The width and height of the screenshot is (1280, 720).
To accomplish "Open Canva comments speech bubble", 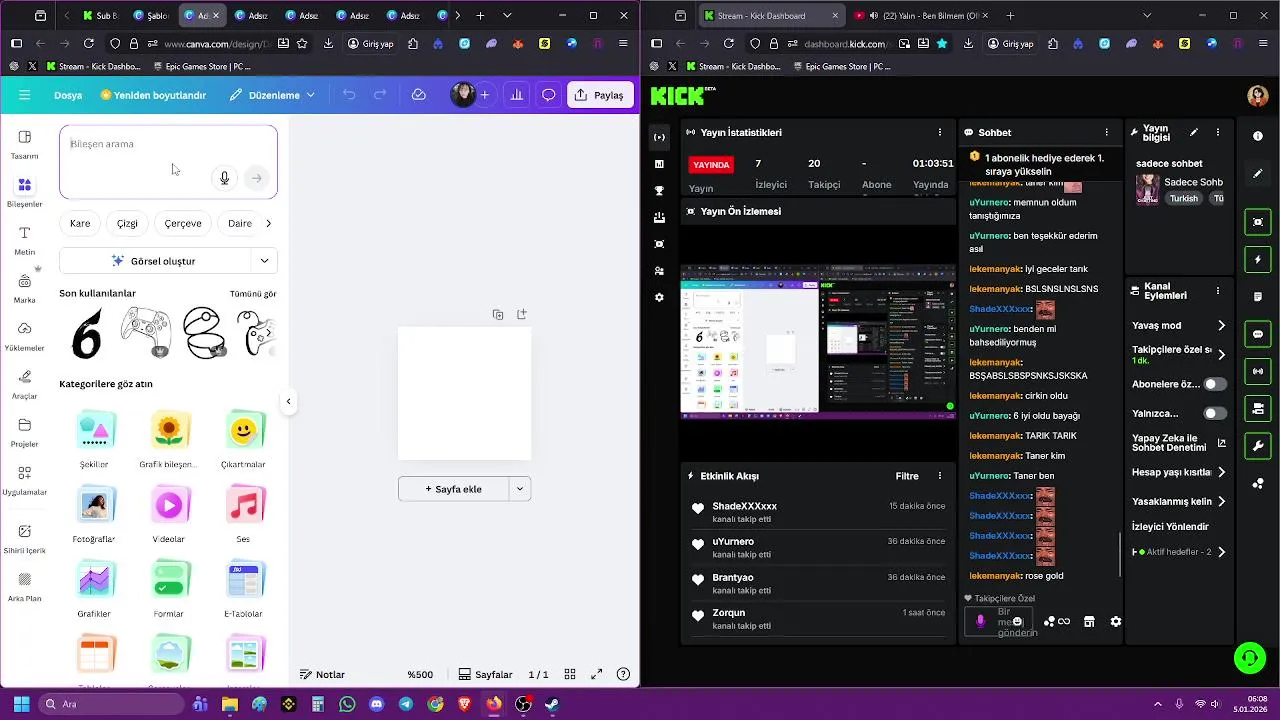I will pos(549,95).
